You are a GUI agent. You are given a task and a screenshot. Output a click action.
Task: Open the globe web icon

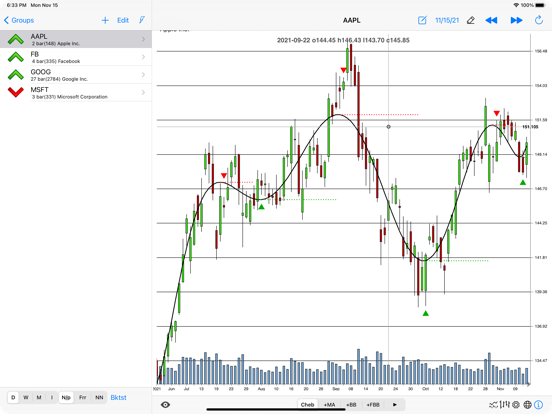click(x=527, y=405)
